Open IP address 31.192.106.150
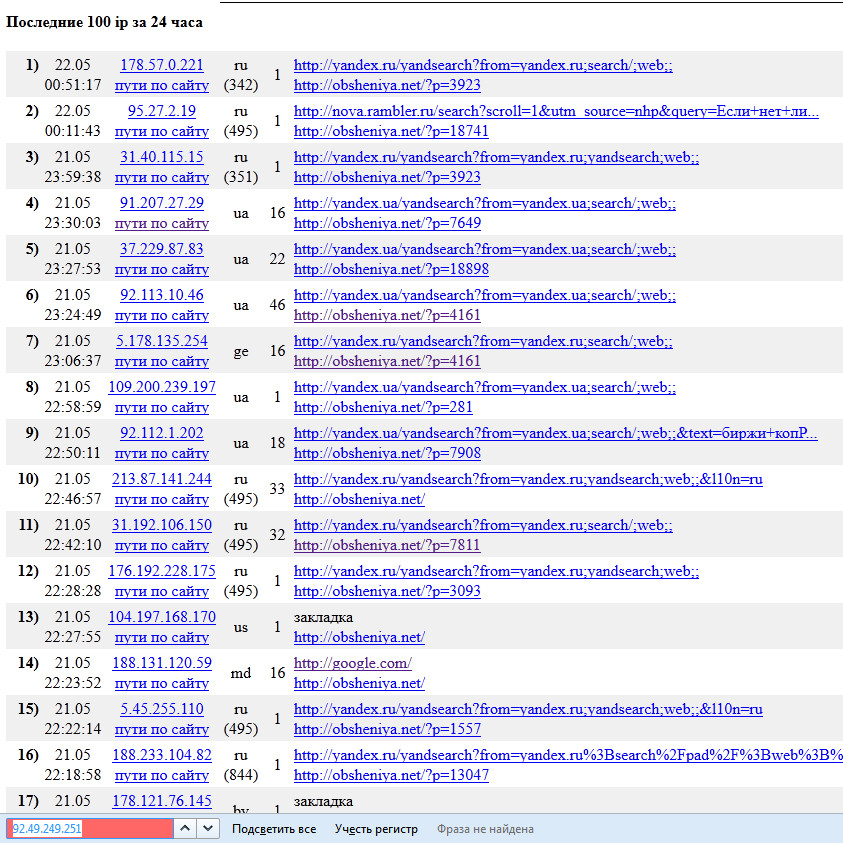 coord(162,525)
